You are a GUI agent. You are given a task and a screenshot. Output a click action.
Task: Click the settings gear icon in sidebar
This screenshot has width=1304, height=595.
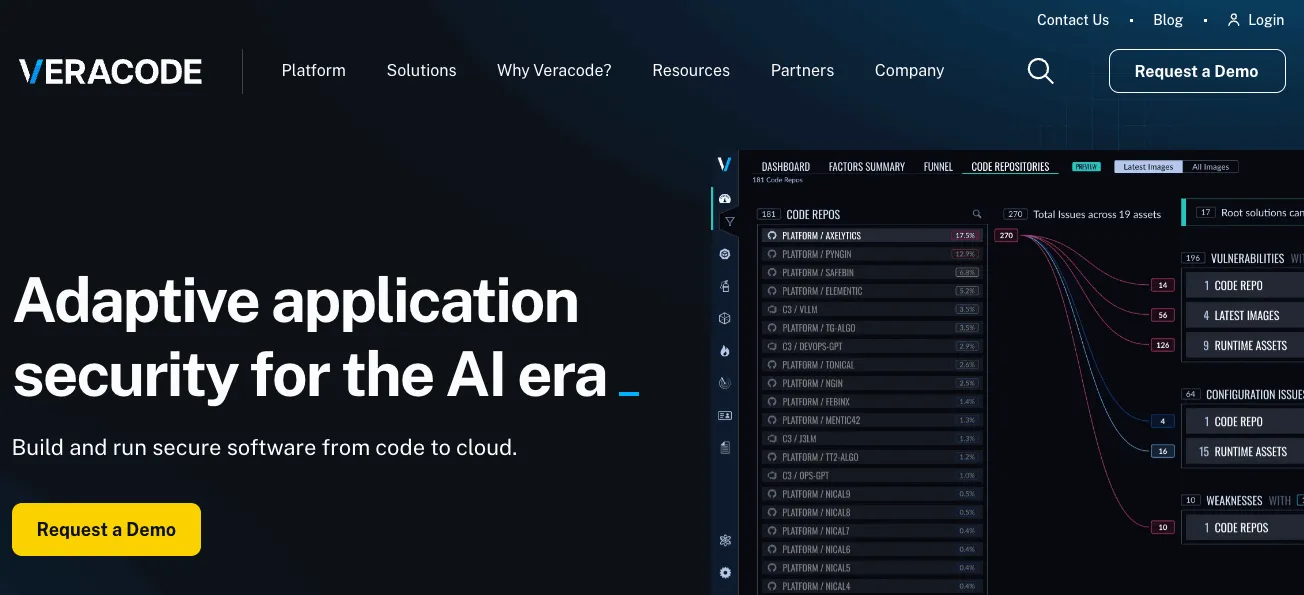(x=725, y=573)
